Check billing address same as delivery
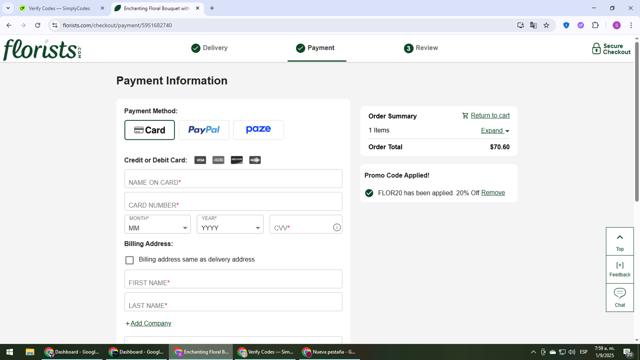The image size is (640, 360). click(129, 260)
